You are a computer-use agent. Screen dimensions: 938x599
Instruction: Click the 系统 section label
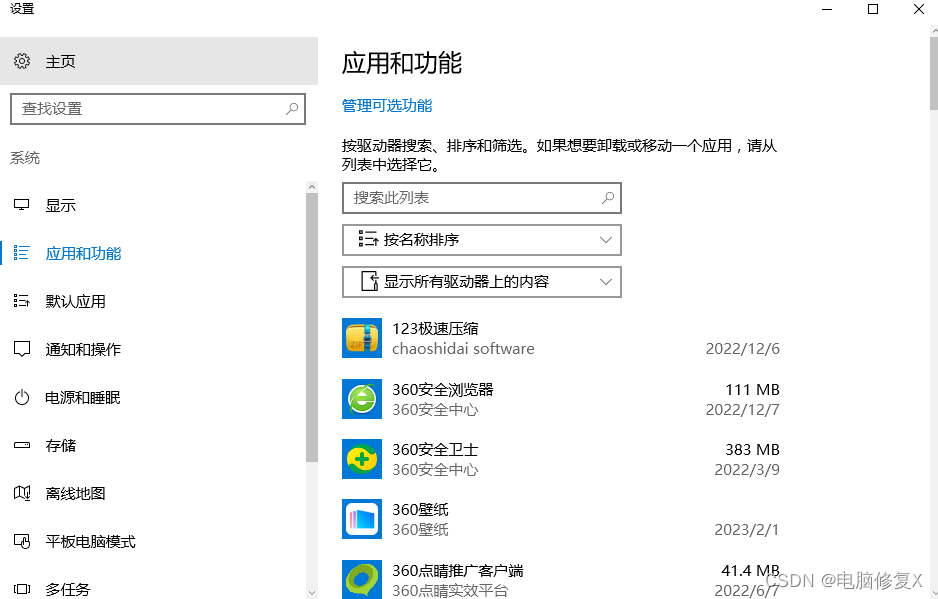(x=25, y=158)
